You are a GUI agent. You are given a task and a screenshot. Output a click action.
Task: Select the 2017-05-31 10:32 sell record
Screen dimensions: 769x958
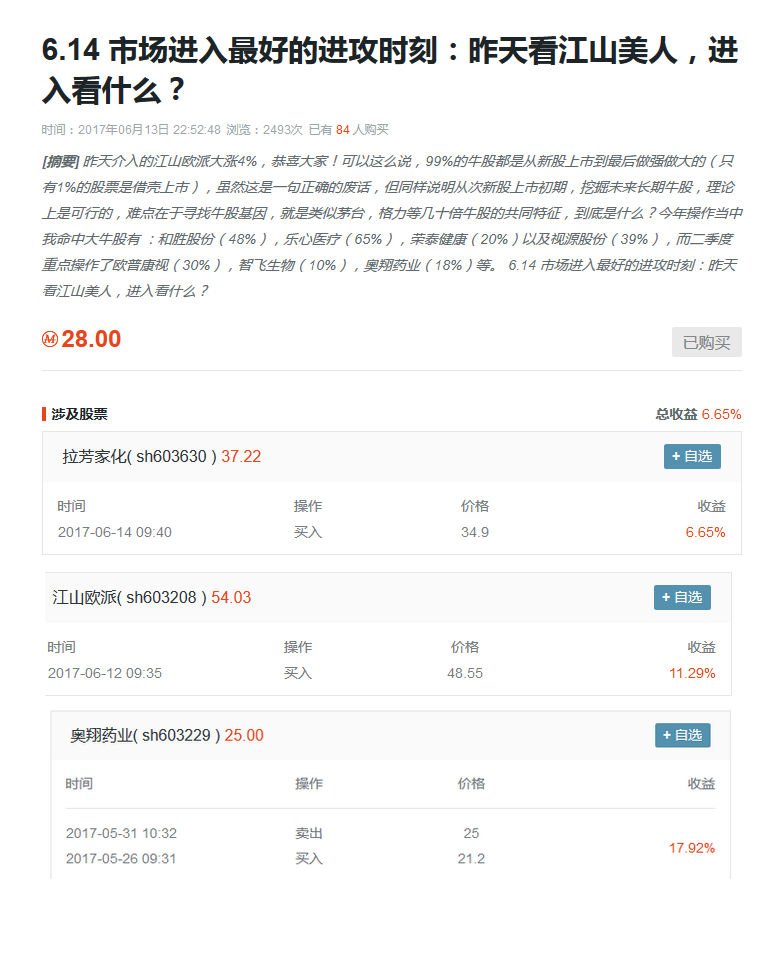coord(121,833)
